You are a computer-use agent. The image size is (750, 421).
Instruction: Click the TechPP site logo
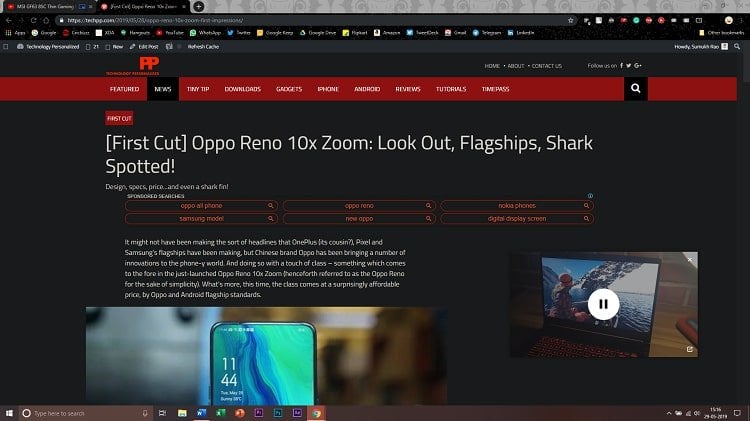133,66
